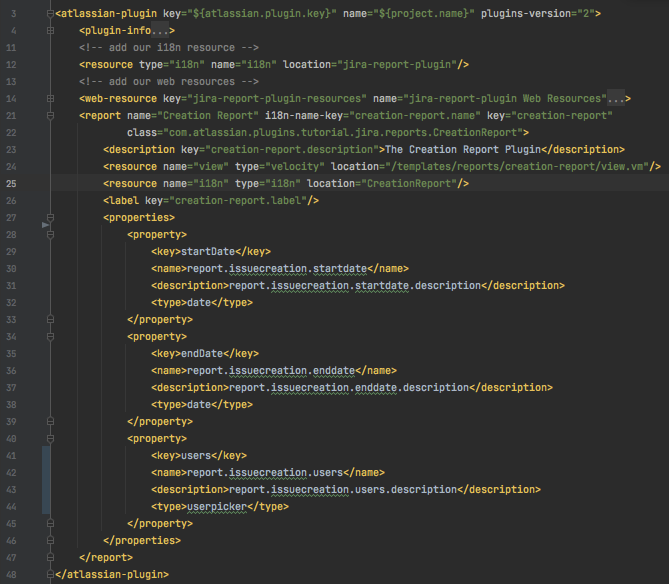
Task: Click the changed-lines marker beside line 42
Action: [46, 480]
